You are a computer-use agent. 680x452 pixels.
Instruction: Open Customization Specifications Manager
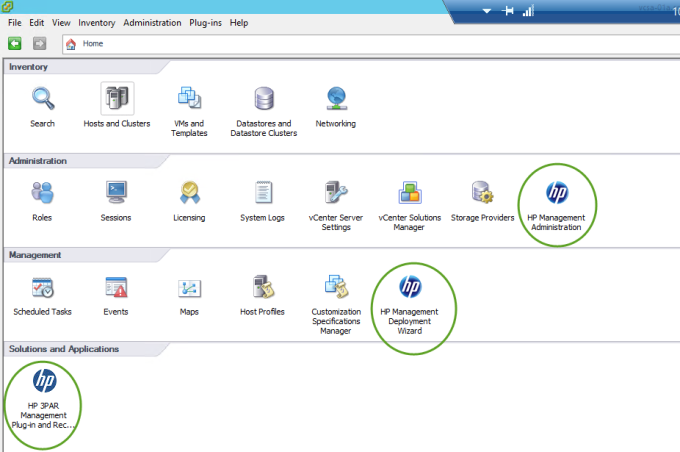coord(336,288)
